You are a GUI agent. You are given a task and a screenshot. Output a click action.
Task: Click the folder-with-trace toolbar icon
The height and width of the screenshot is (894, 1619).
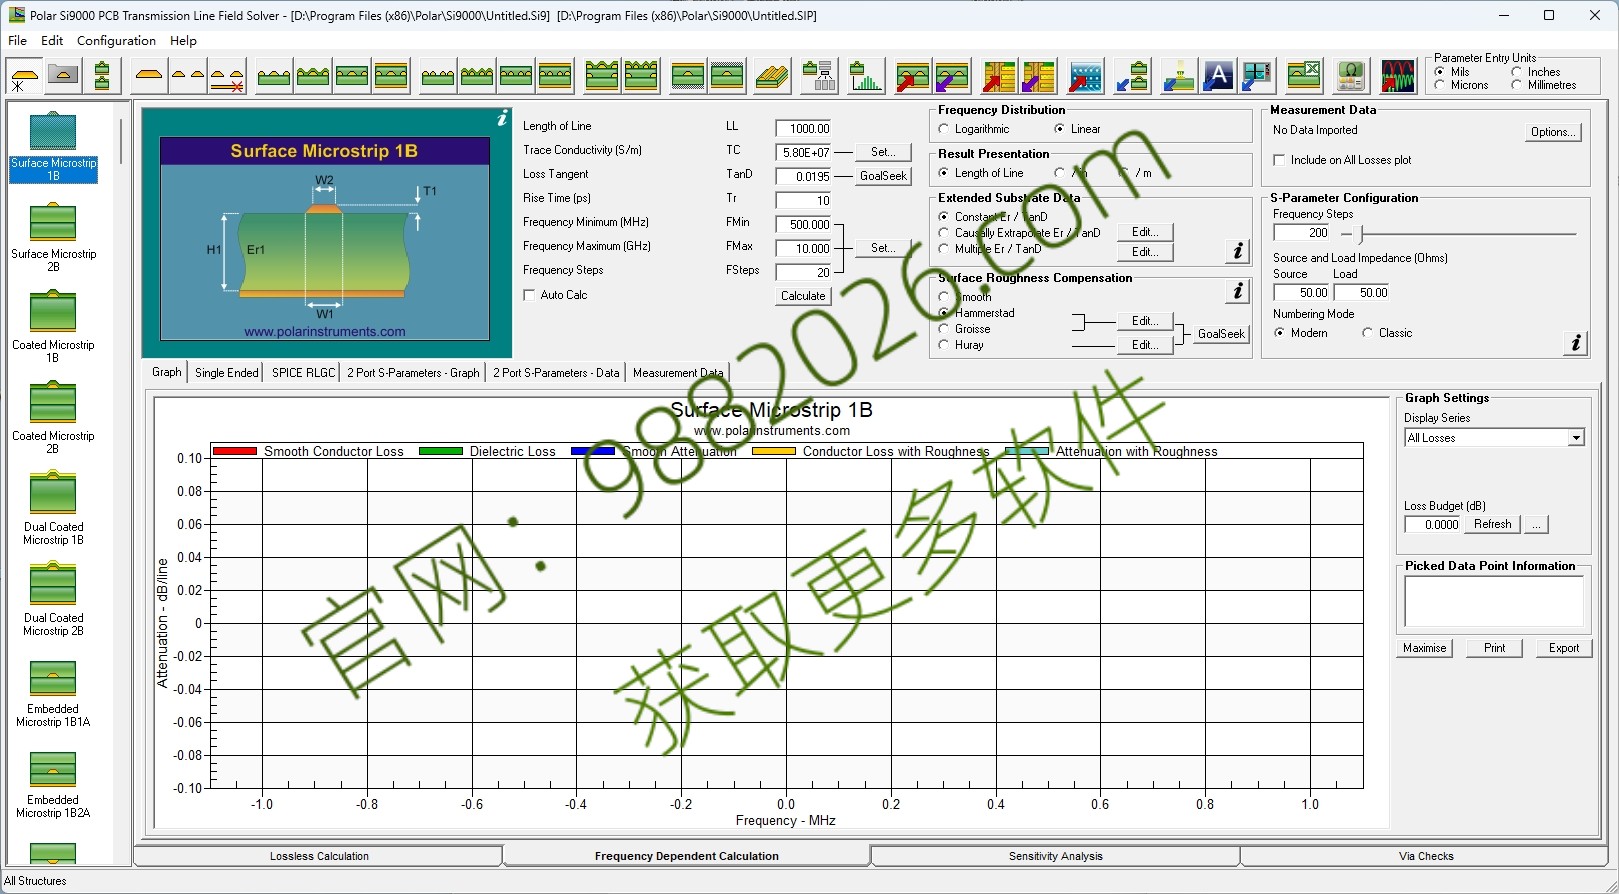(63, 76)
